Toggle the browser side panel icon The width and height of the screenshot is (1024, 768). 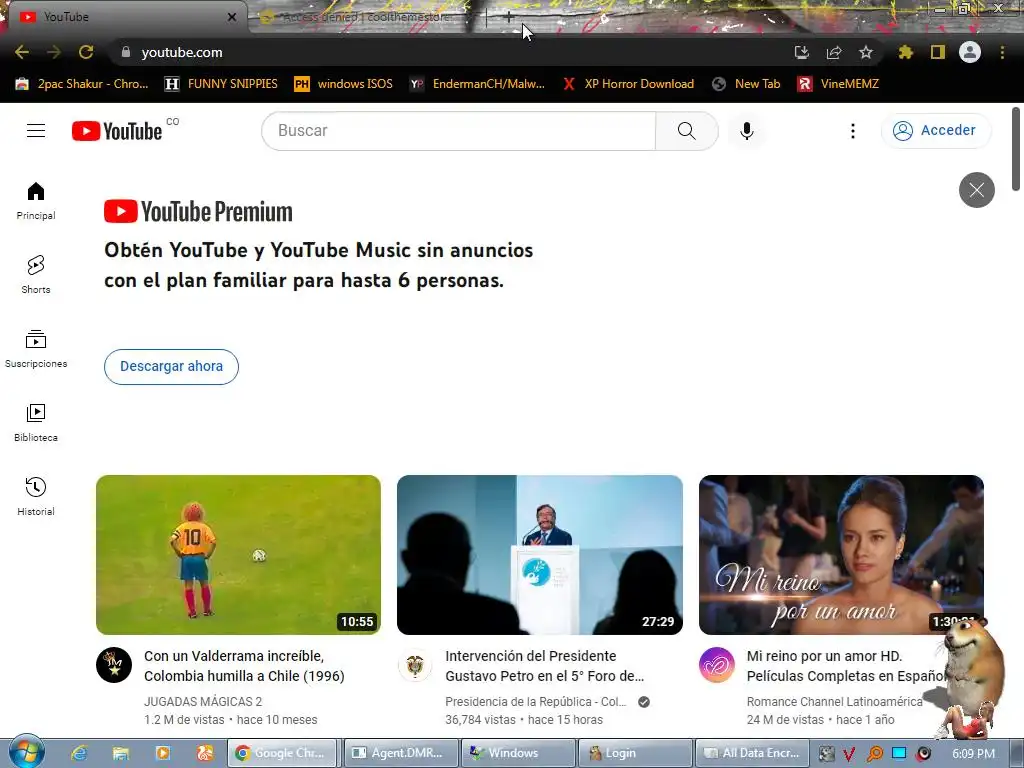[x=938, y=52]
